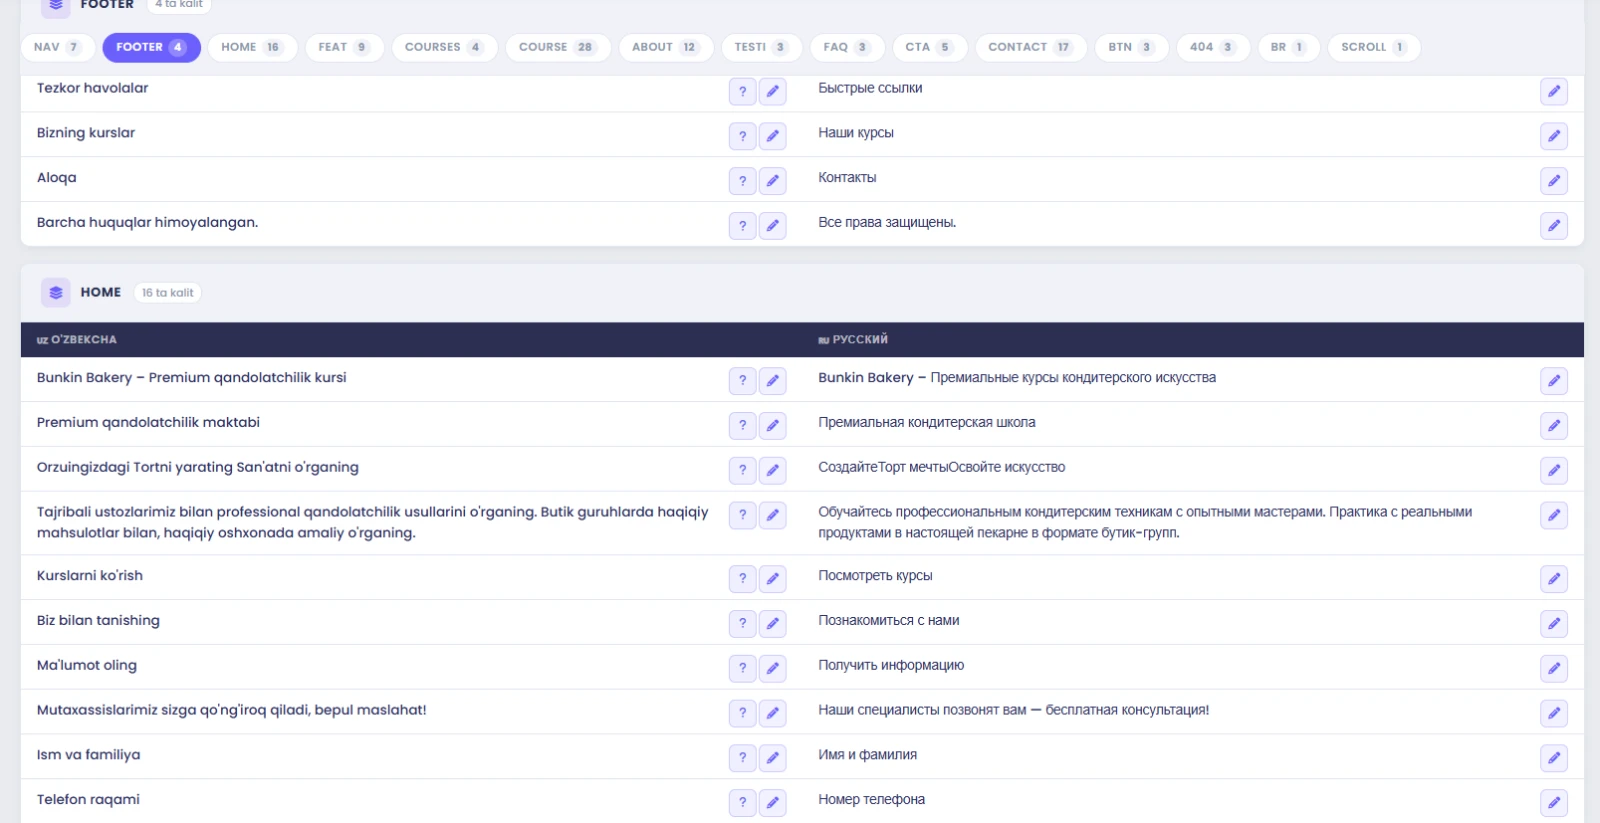Viewport: 1600px width, 823px height.
Task: Edit Russian text 'Познакомиться с нами'
Action: coord(1553,624)
